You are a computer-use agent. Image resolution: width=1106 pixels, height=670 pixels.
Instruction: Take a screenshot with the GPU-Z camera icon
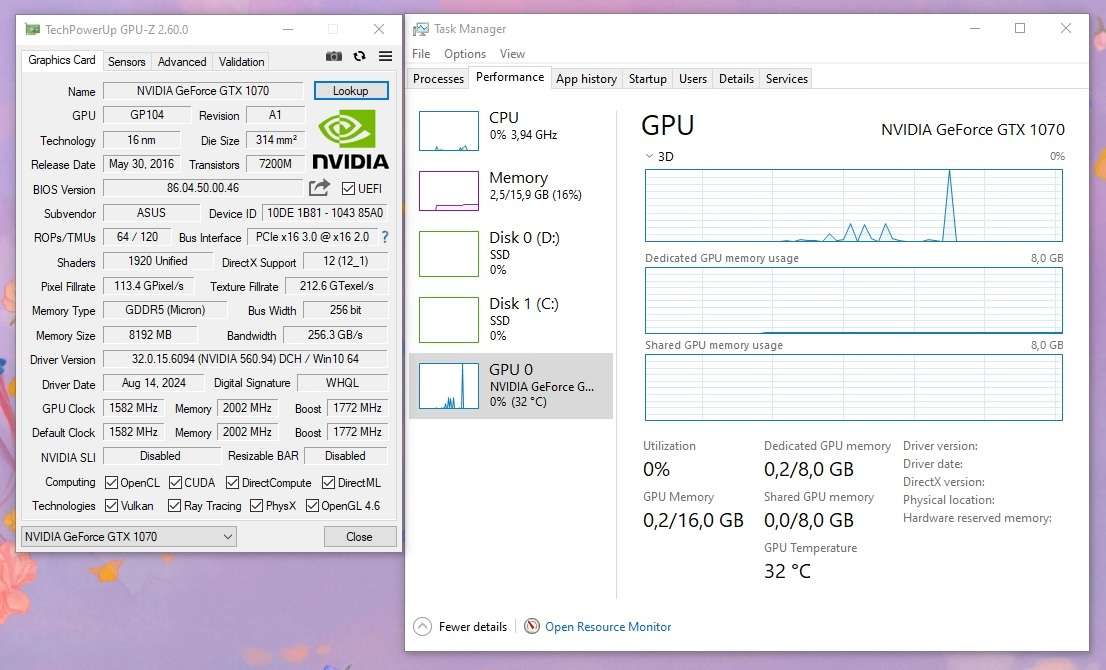333,56
